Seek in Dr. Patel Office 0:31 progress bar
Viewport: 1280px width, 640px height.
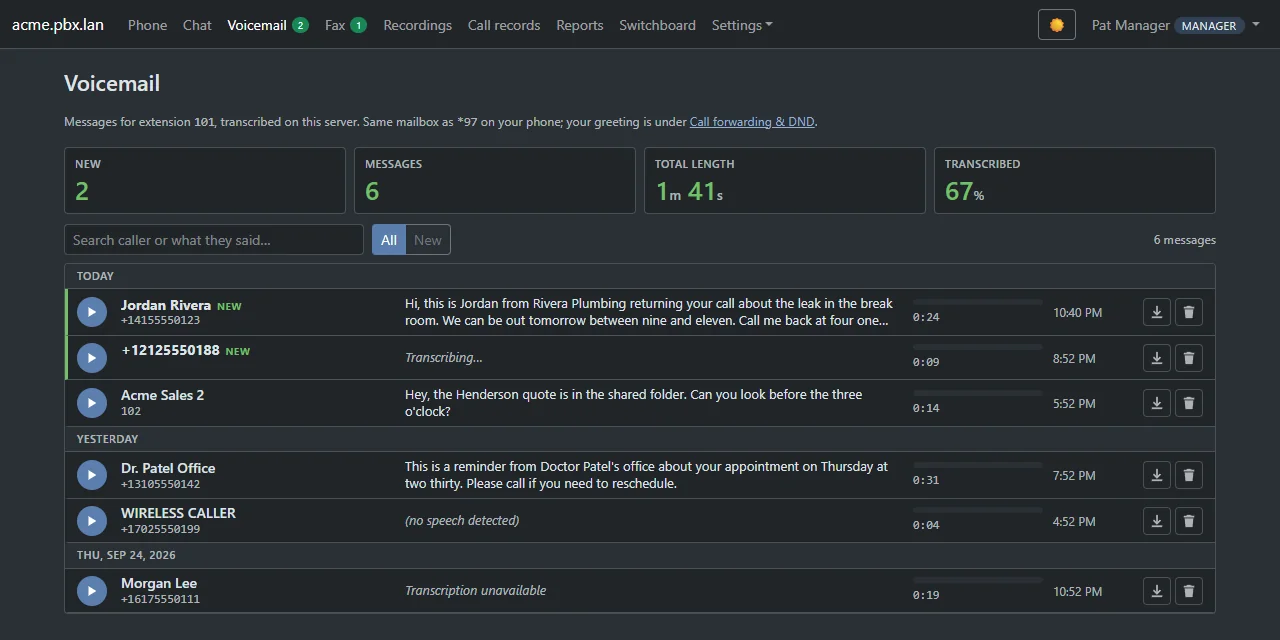978,465
